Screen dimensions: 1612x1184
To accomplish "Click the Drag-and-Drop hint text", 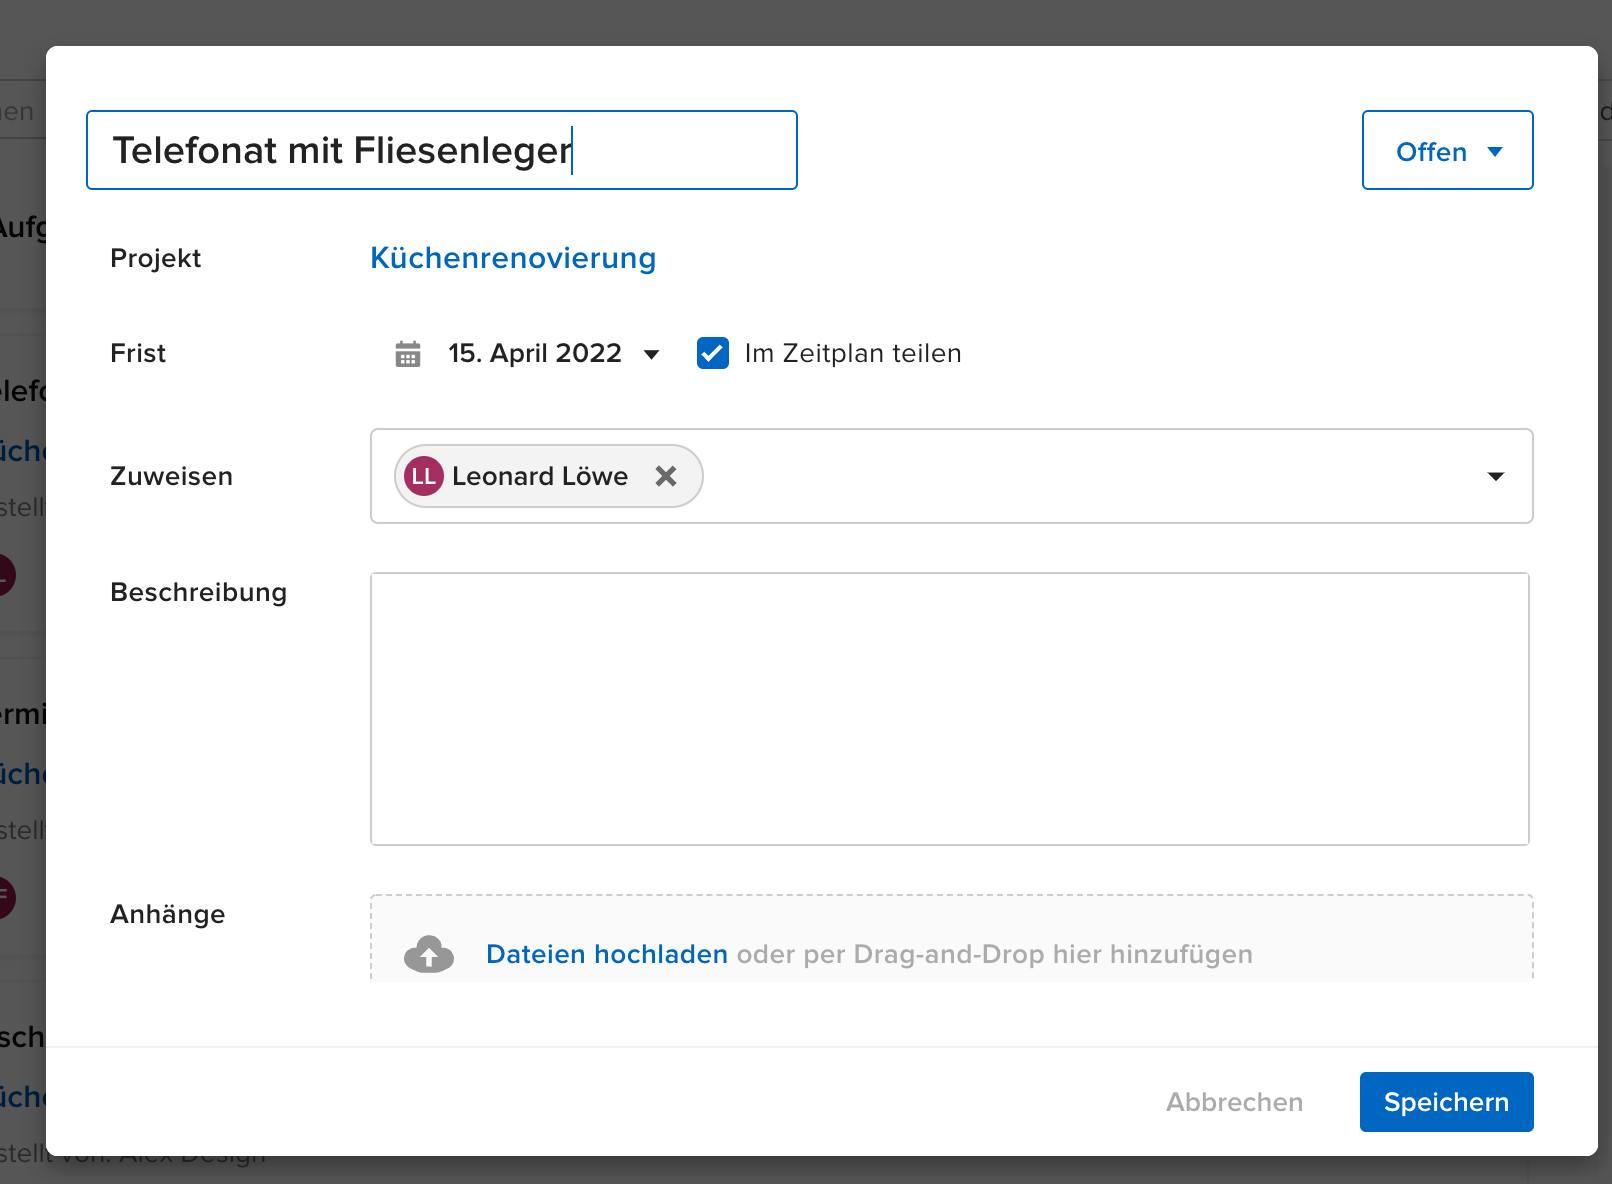I will [x=995, y=954].
